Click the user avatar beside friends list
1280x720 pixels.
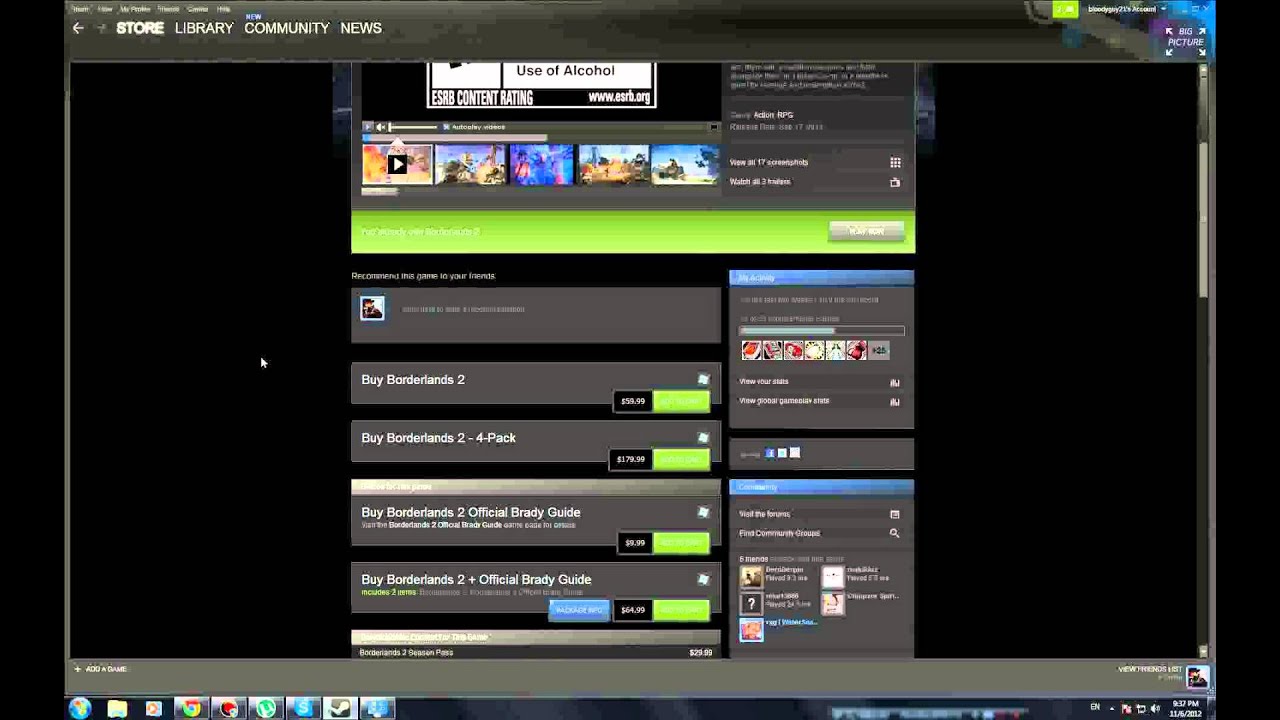(x=1197, y=677)
